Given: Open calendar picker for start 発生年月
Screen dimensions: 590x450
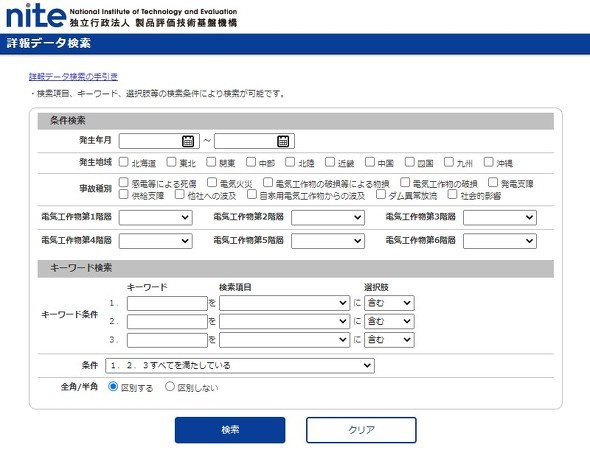Looking at the screenshot, I should click(x=188, y=141).
